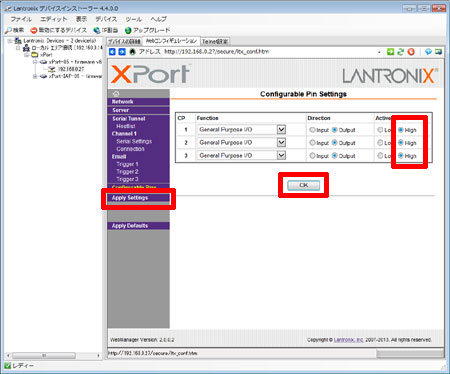The image size is (450, 374).
Task: Click the home icon beside the address label
Action: pyautogui.click(x=132, y=52)
